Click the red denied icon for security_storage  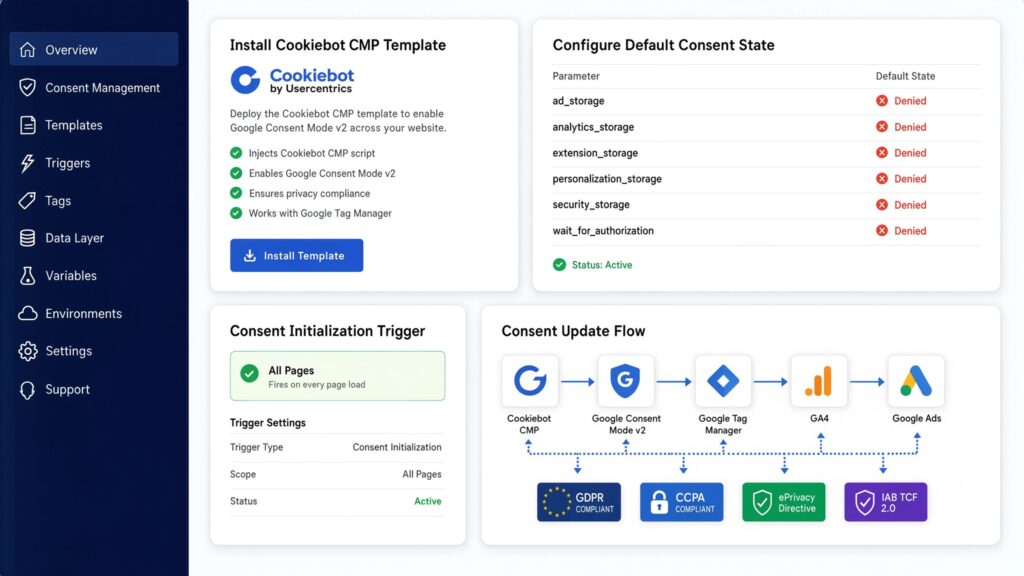[x=882, y=204]
